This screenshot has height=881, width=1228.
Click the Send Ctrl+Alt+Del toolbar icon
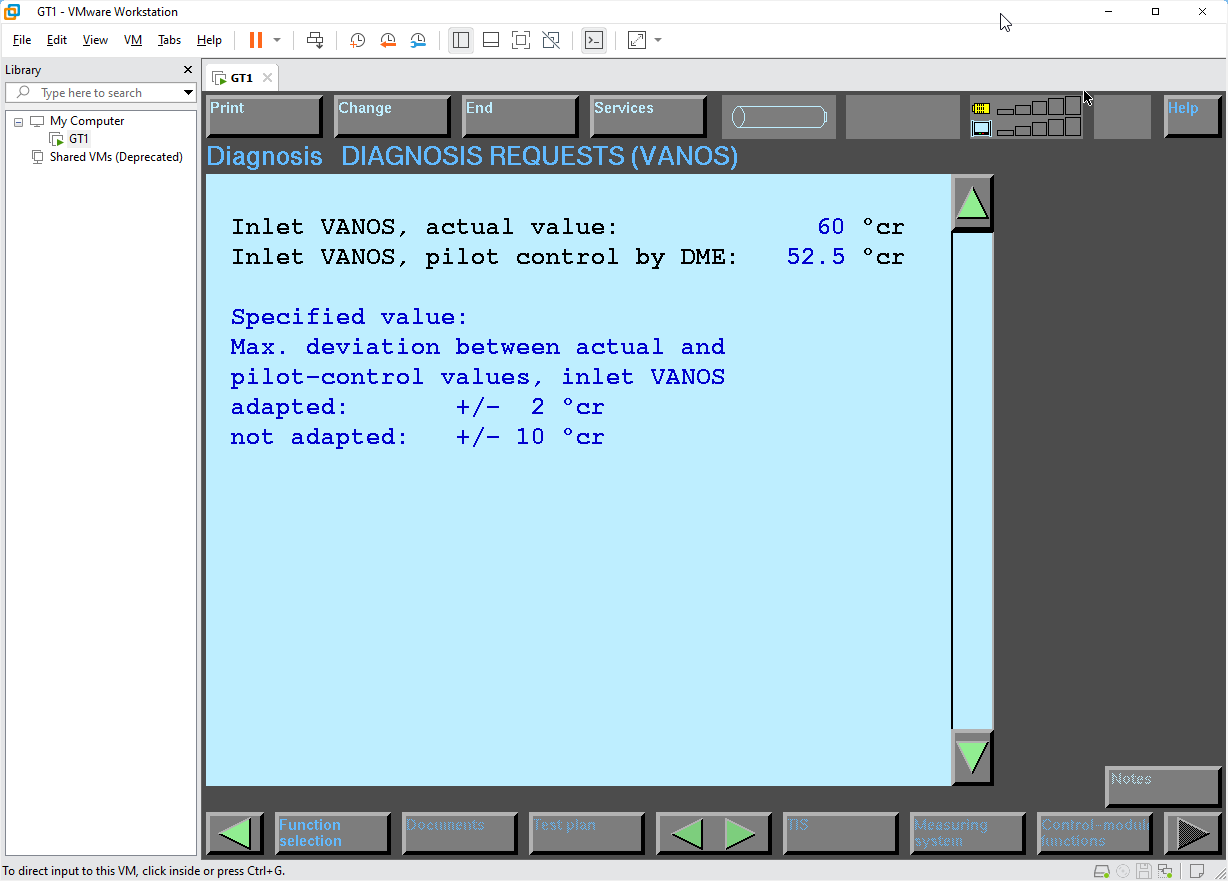click(315, 40)
